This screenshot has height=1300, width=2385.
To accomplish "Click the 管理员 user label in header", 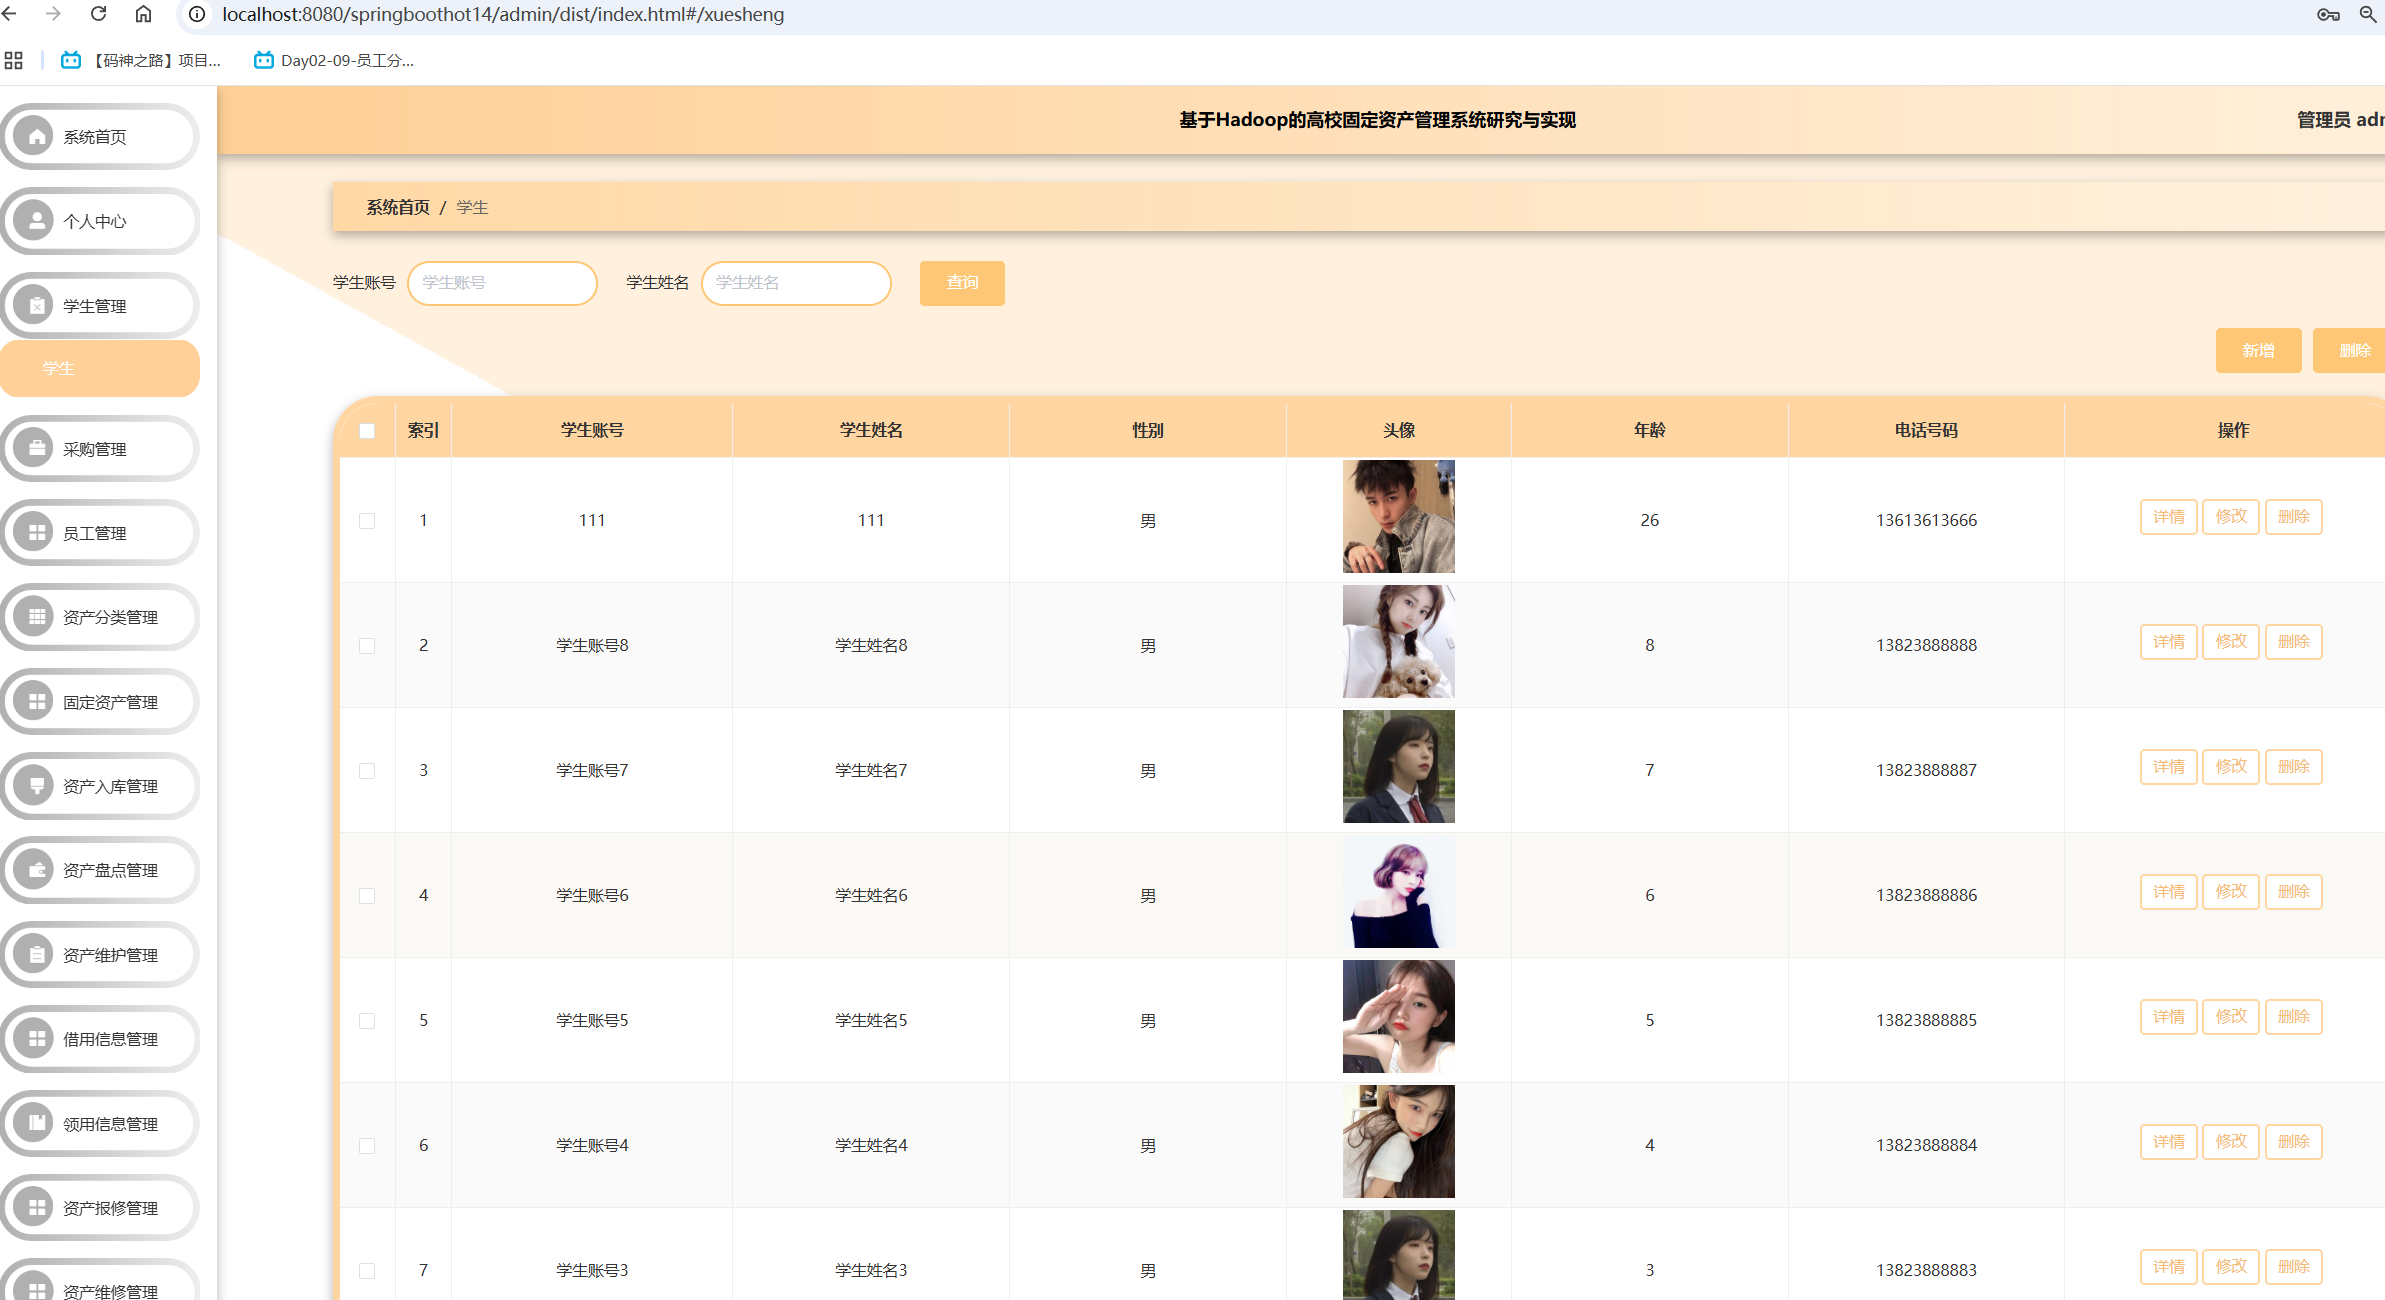I will 2340,120.
